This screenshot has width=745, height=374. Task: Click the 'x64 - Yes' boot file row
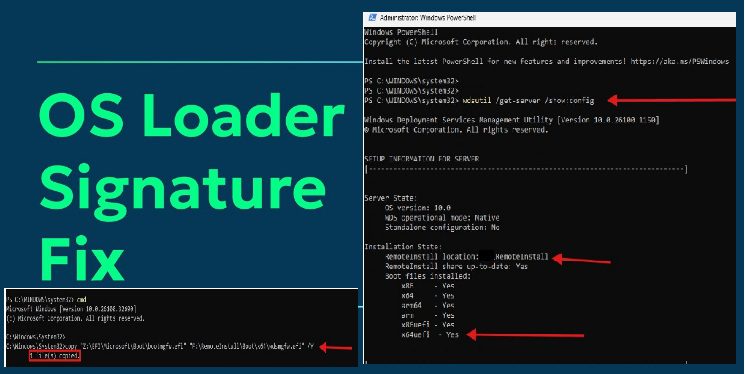428,296
